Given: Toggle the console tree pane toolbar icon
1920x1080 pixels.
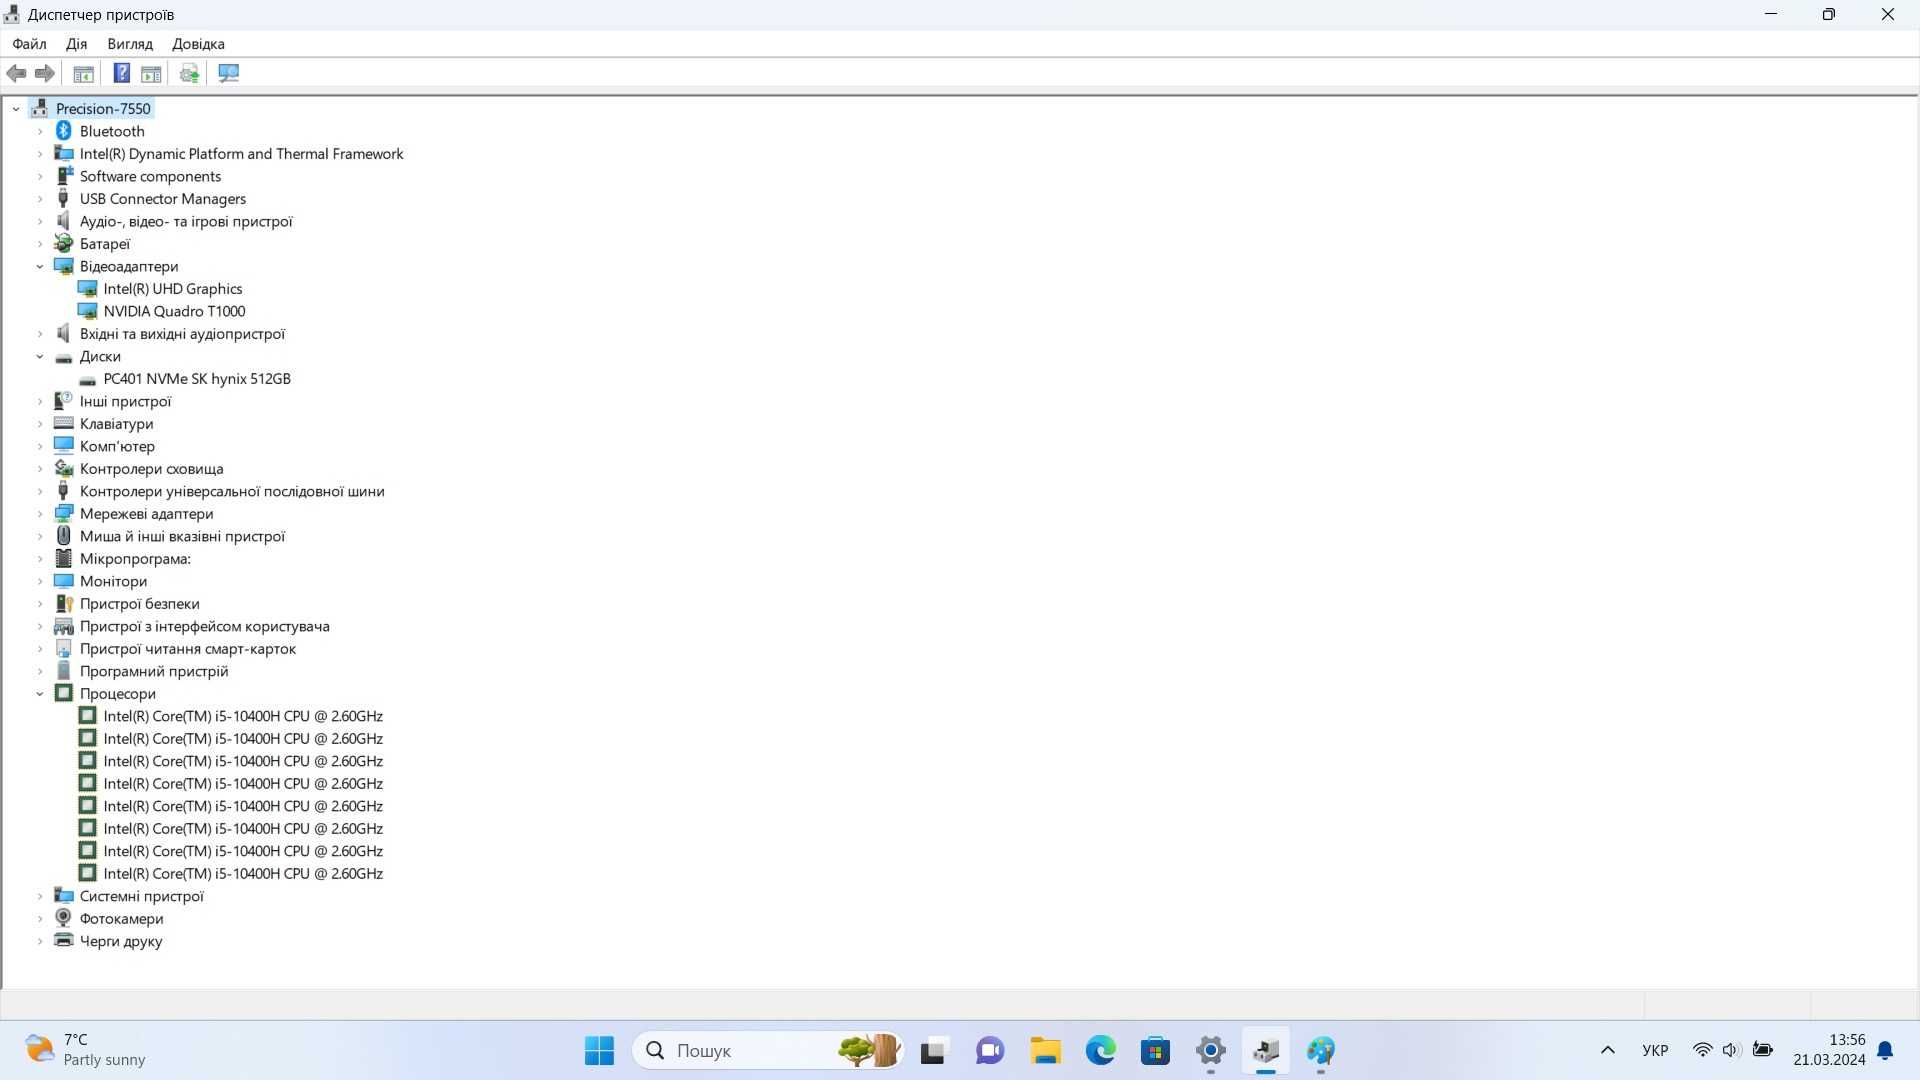Looking at the screenshot, I should [84, 73].
